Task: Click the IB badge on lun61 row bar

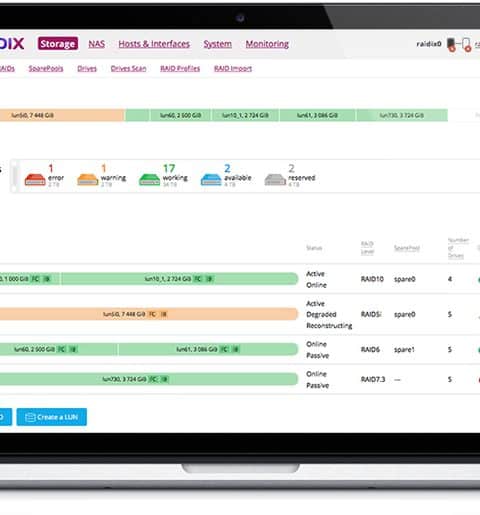Action: coord(236,349)
